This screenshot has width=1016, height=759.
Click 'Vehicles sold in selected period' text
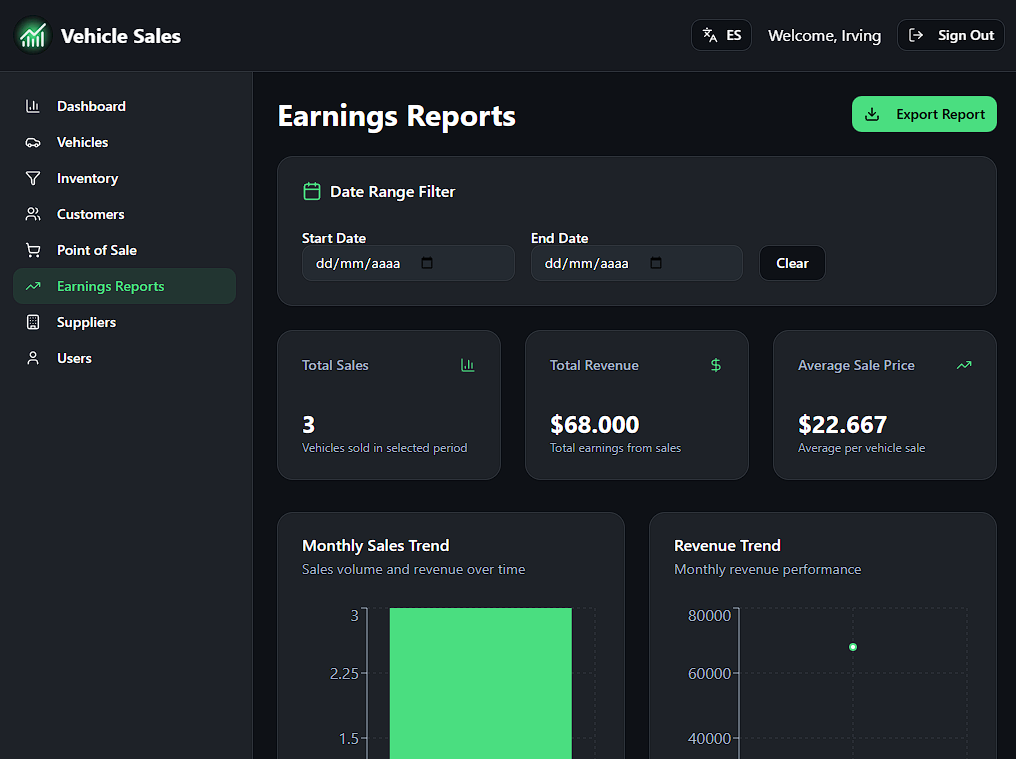click(384, 448)
